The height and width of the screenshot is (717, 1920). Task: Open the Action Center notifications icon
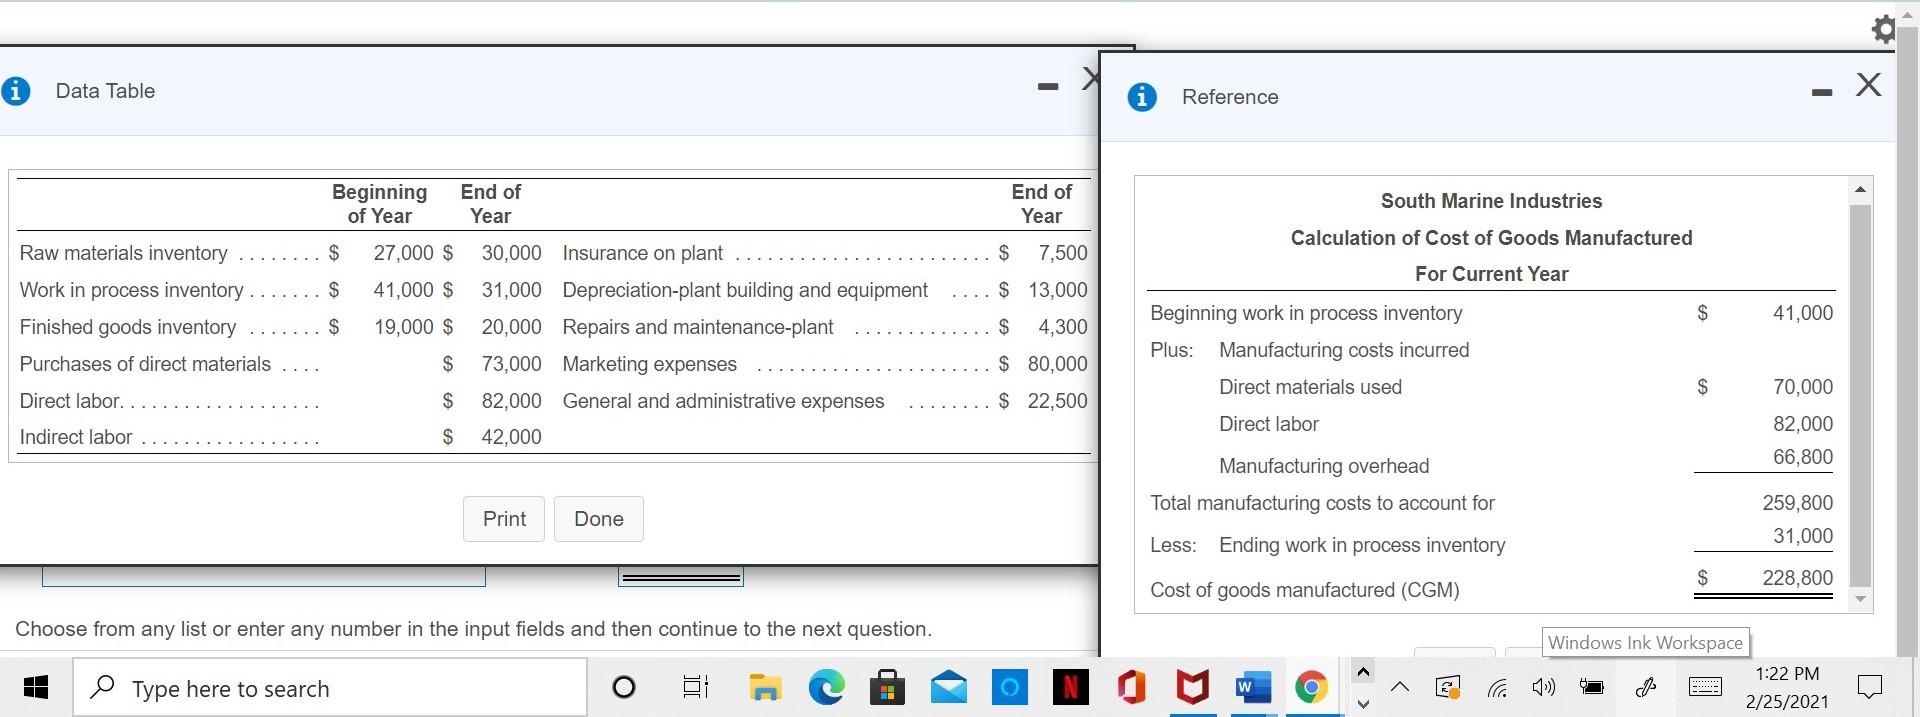pyautogui.click(x=1869, y=687)
